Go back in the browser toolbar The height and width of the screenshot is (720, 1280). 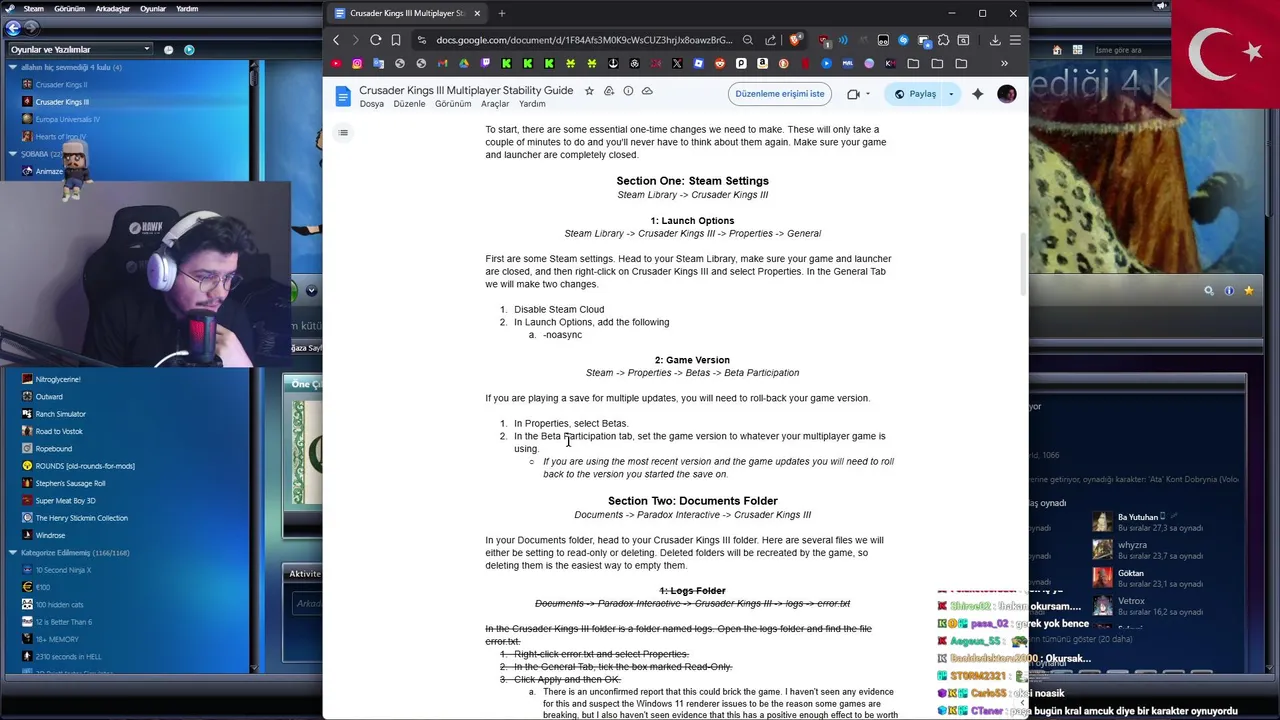pyautogui.click(x=336, y=40)
